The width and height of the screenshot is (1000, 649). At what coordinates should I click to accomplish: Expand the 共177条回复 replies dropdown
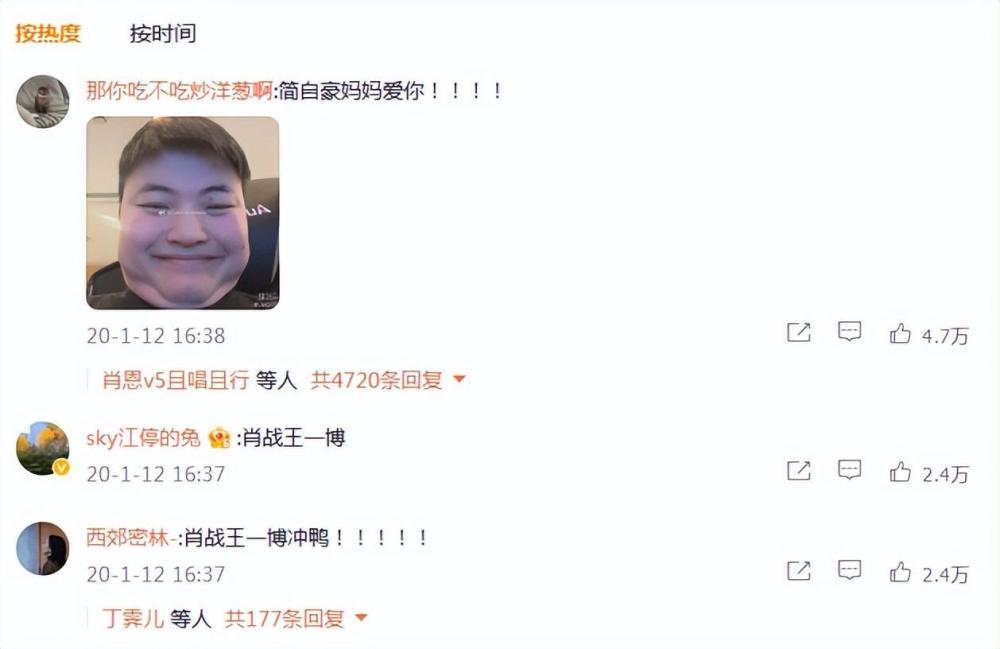click(297, 618)
